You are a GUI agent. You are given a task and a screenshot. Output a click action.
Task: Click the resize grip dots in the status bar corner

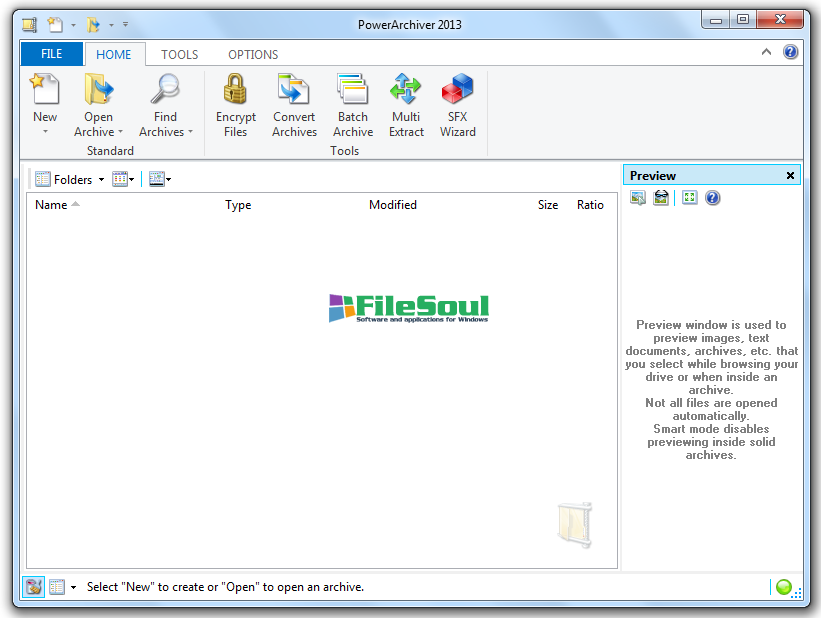click(x=797, y=593)
